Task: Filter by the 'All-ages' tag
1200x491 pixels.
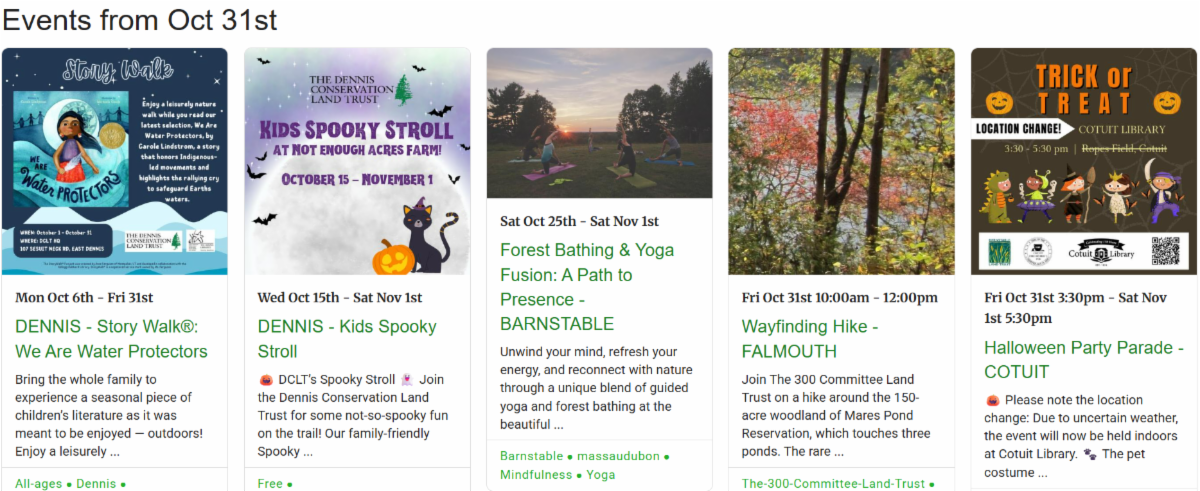Action: click(38, 484)
